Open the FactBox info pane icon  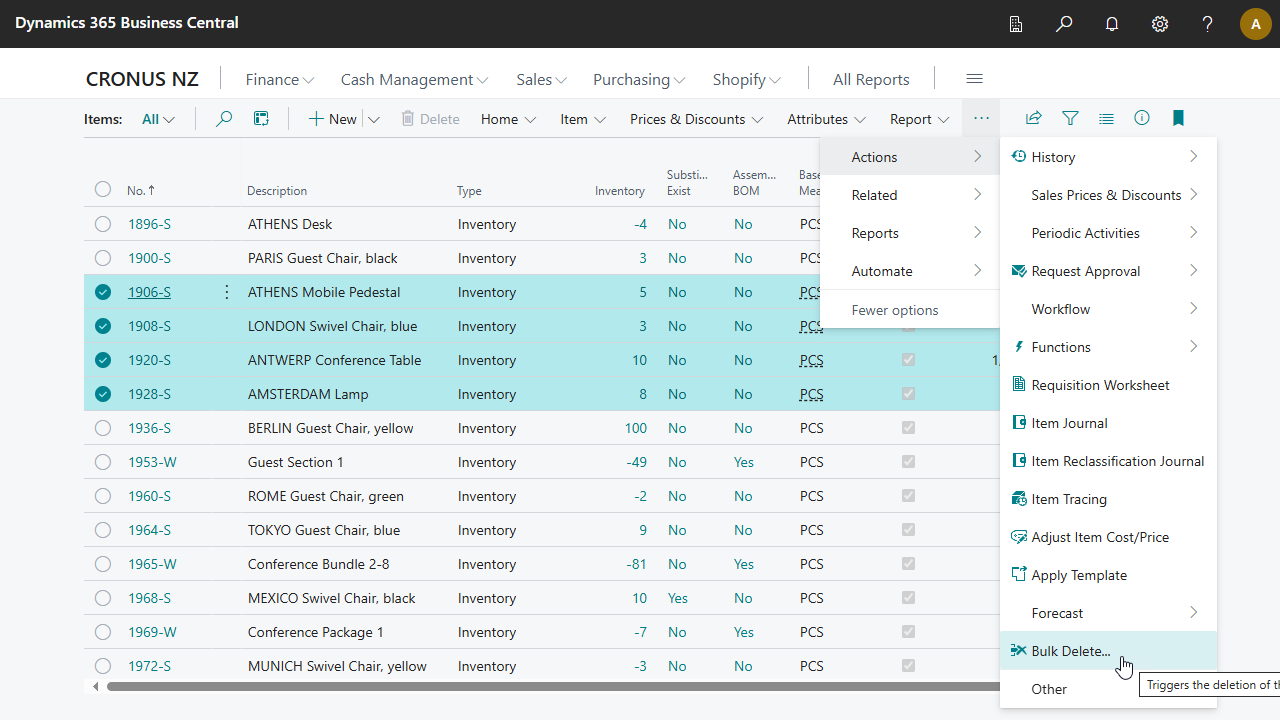[1142, 118]
